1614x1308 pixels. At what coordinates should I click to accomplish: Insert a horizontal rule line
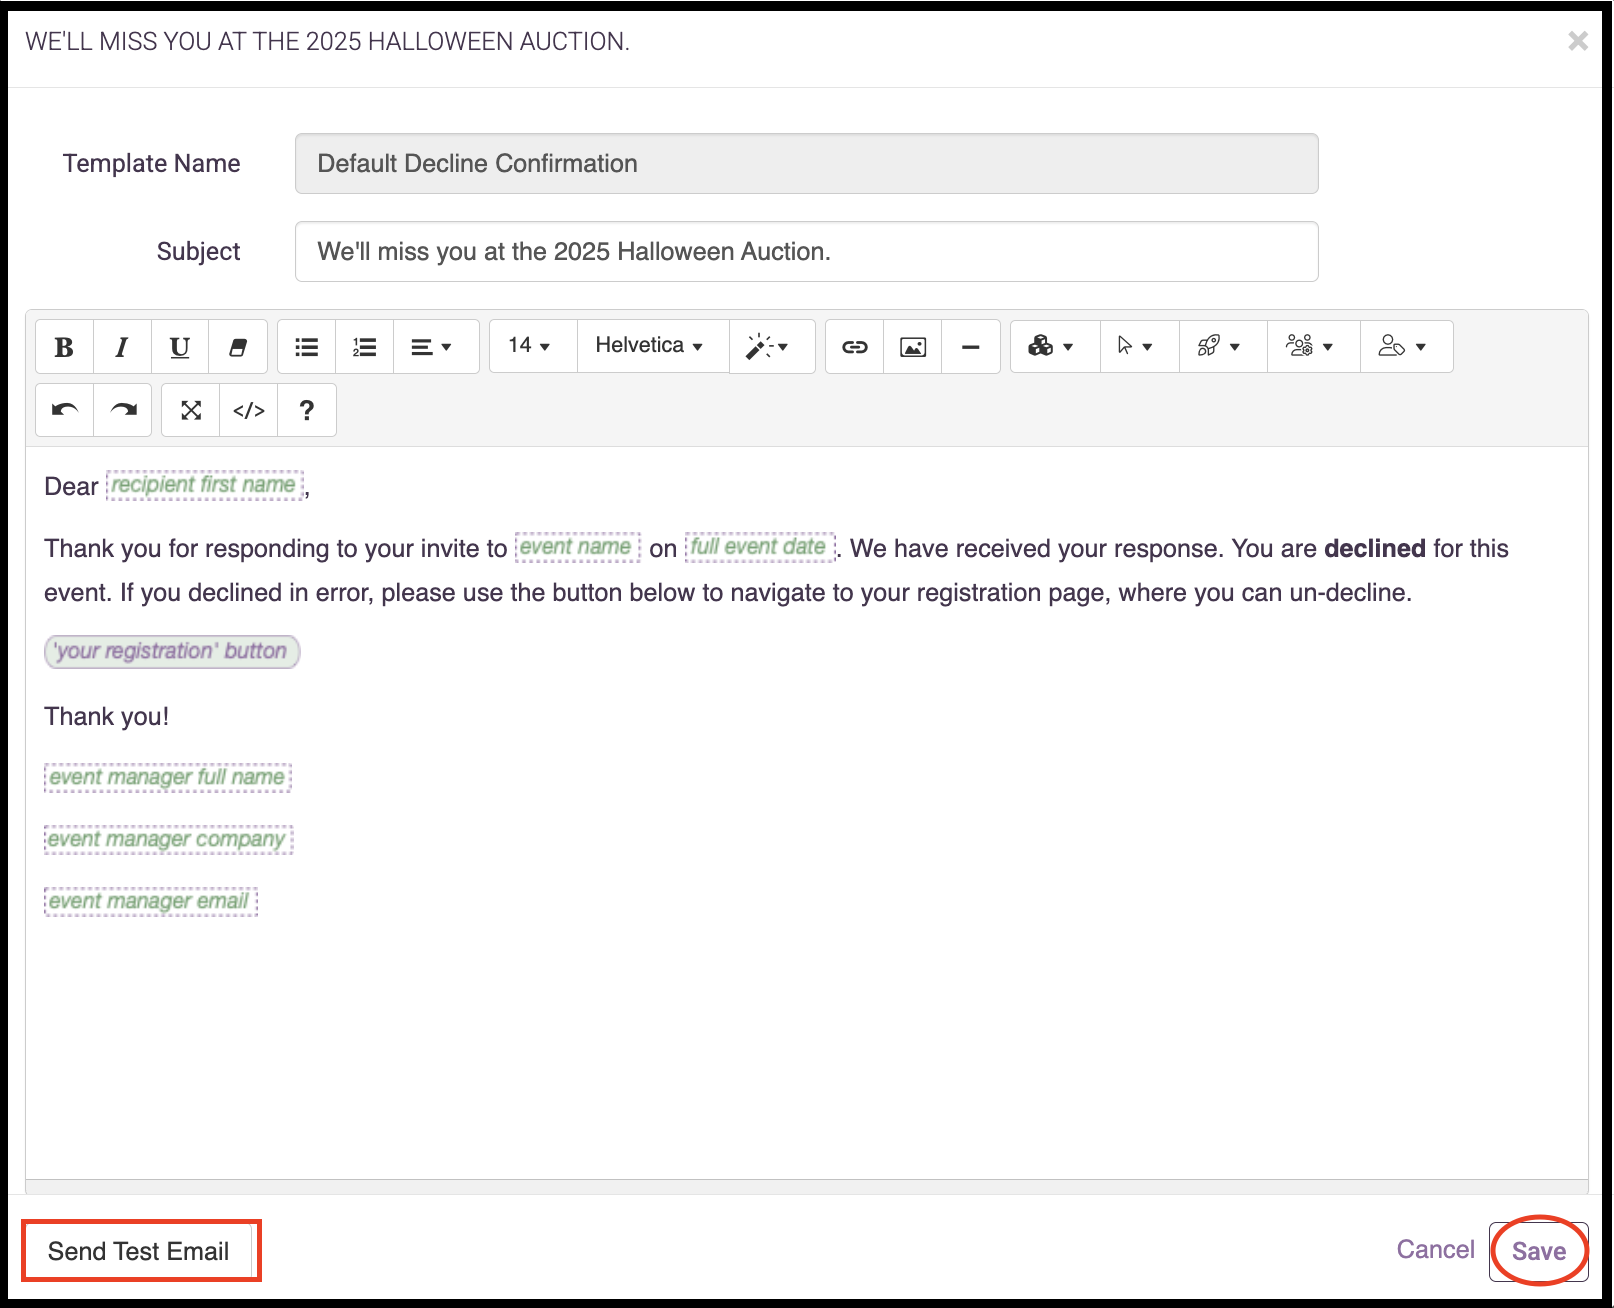pyautogui.click(x=971, y=347)
